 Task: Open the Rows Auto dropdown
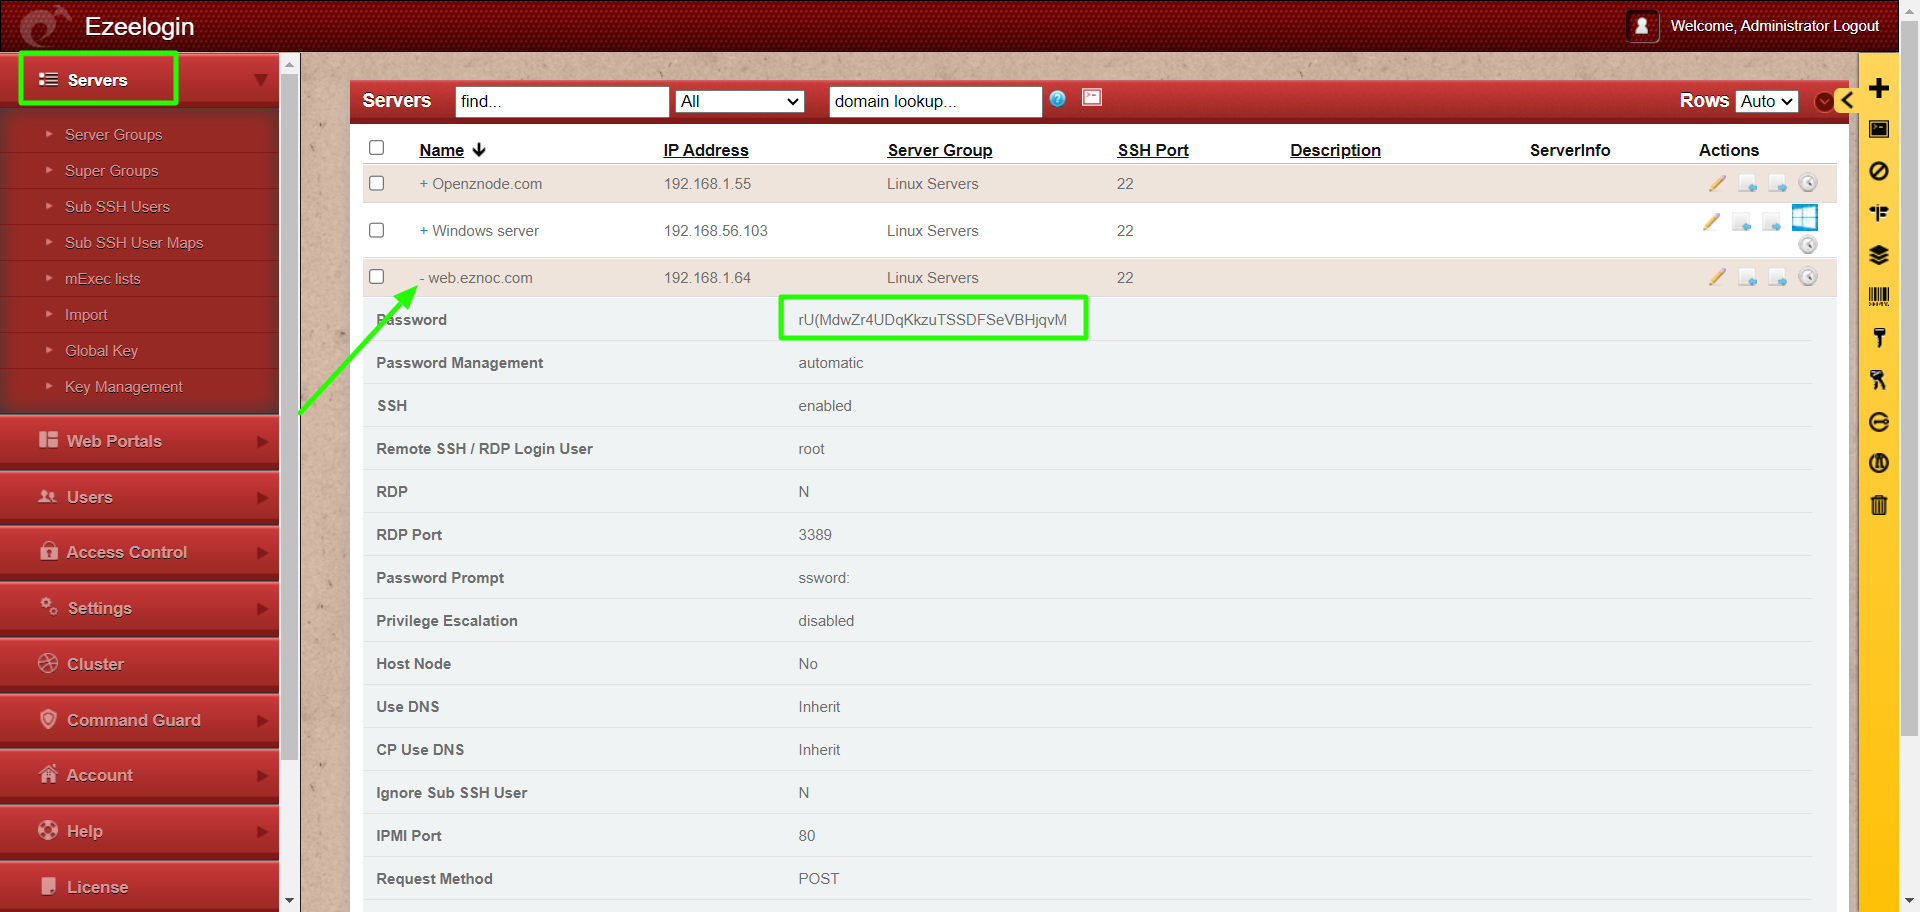tap(1766, 101)
